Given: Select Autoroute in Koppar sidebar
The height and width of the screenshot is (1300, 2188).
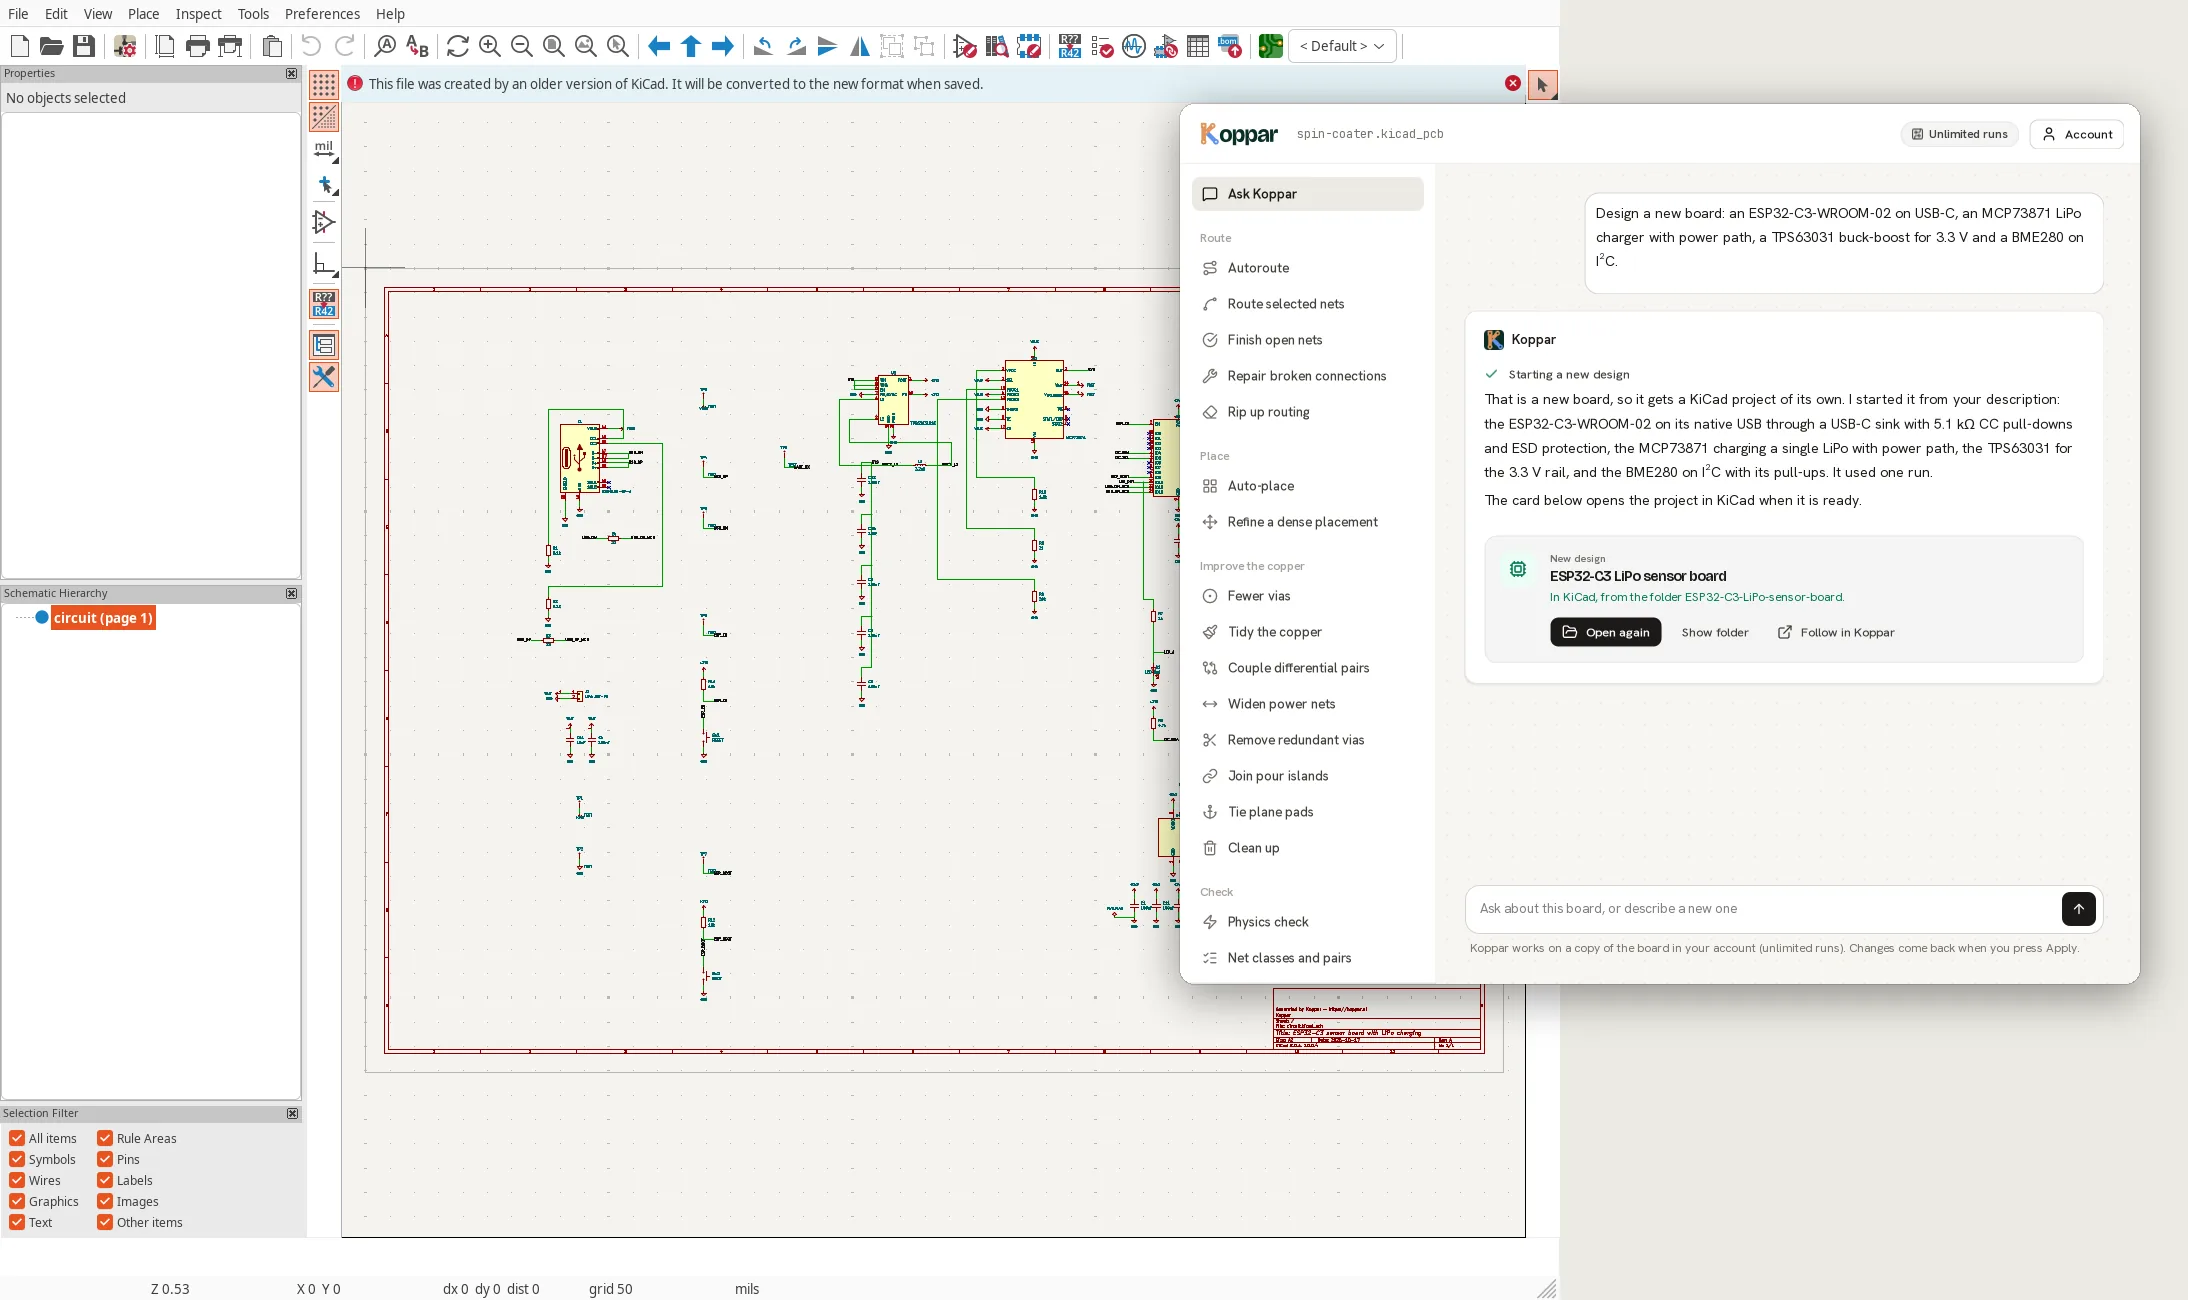Looking at the screenshot, I should (1307, 268).
